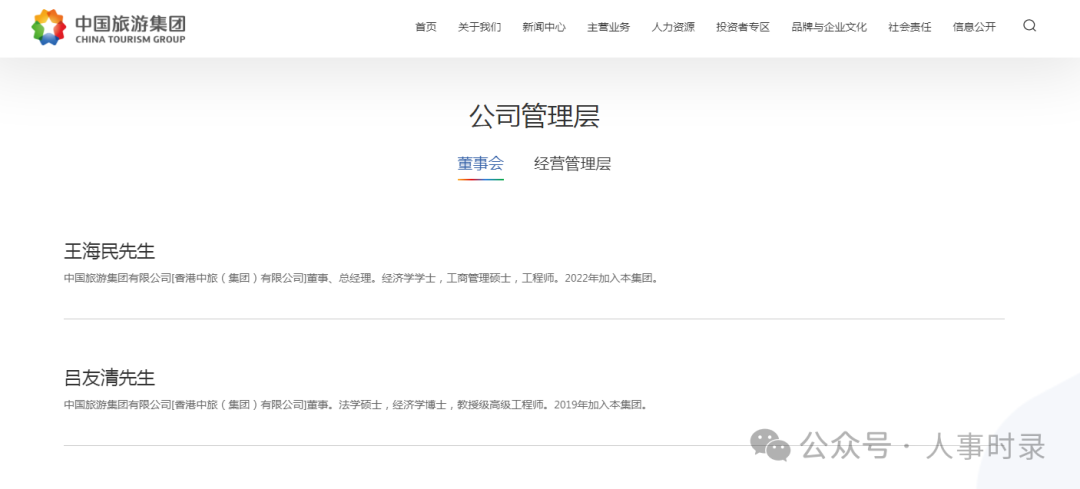Open the search magnifier icon
The height and width of the screenshot is (489, 1080).
coord(1029,26)
